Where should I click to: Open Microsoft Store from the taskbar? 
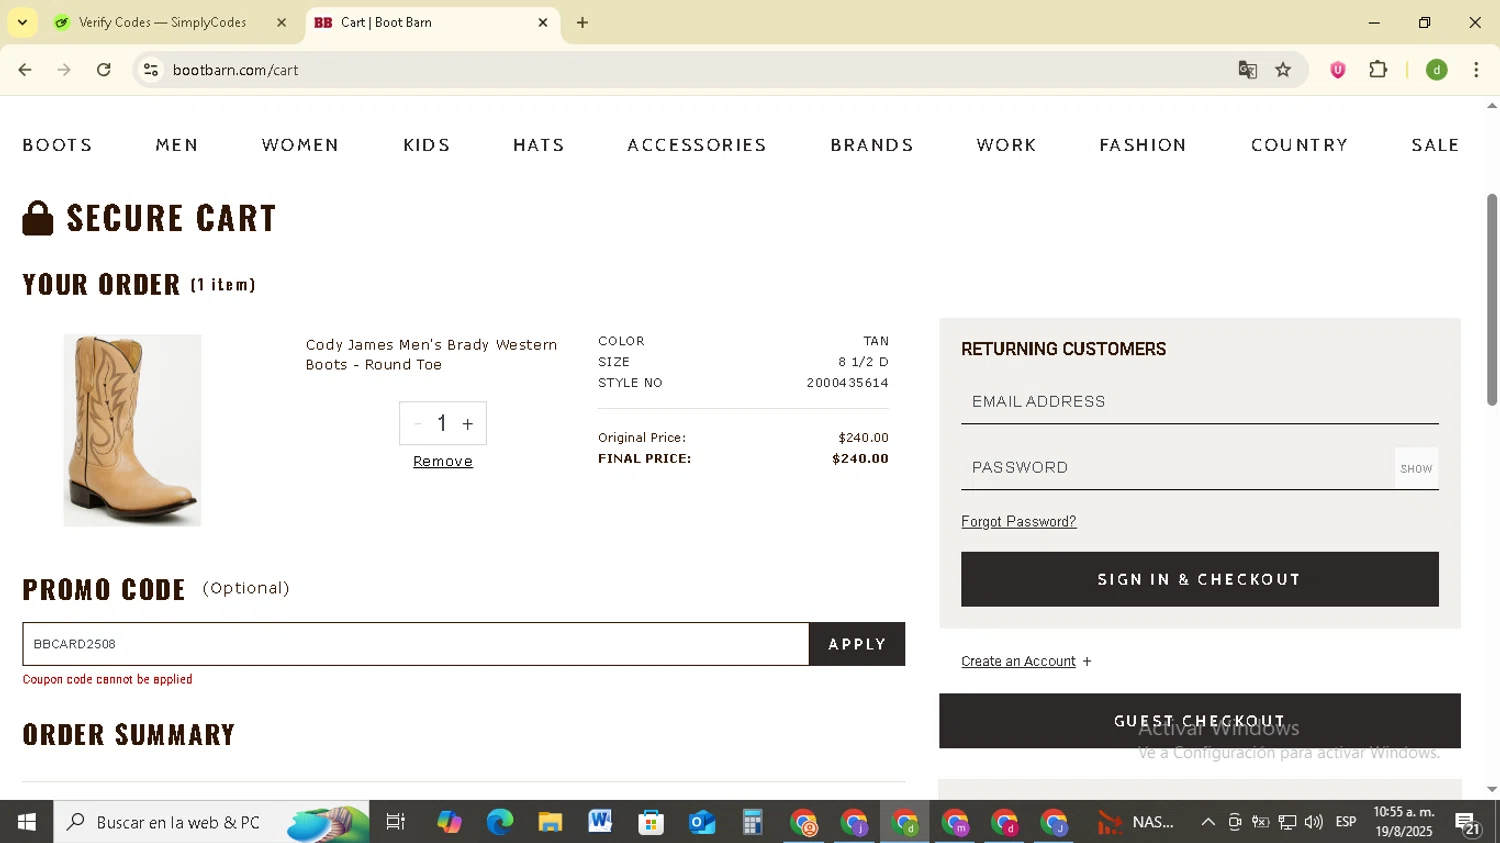(x=651, y=822)
